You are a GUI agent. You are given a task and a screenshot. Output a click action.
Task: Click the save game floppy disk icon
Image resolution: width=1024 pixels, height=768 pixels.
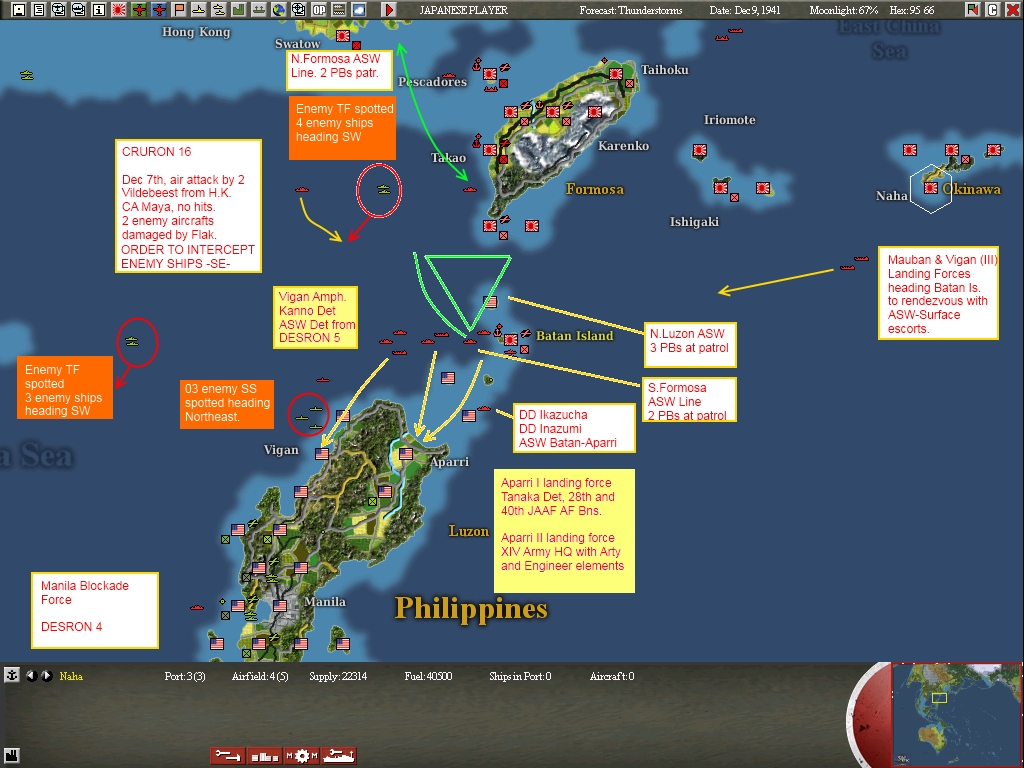click(x=18, y=10)
